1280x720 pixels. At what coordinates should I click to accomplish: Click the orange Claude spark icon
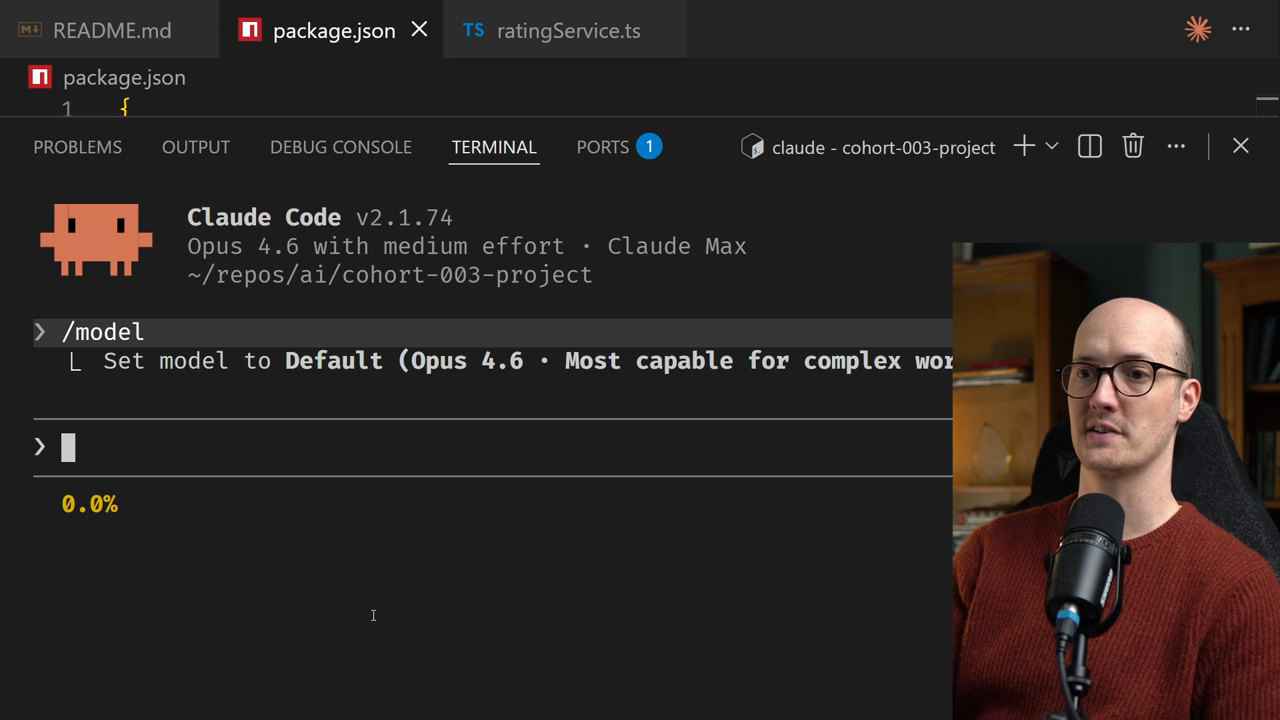(x=1198, y=29)
